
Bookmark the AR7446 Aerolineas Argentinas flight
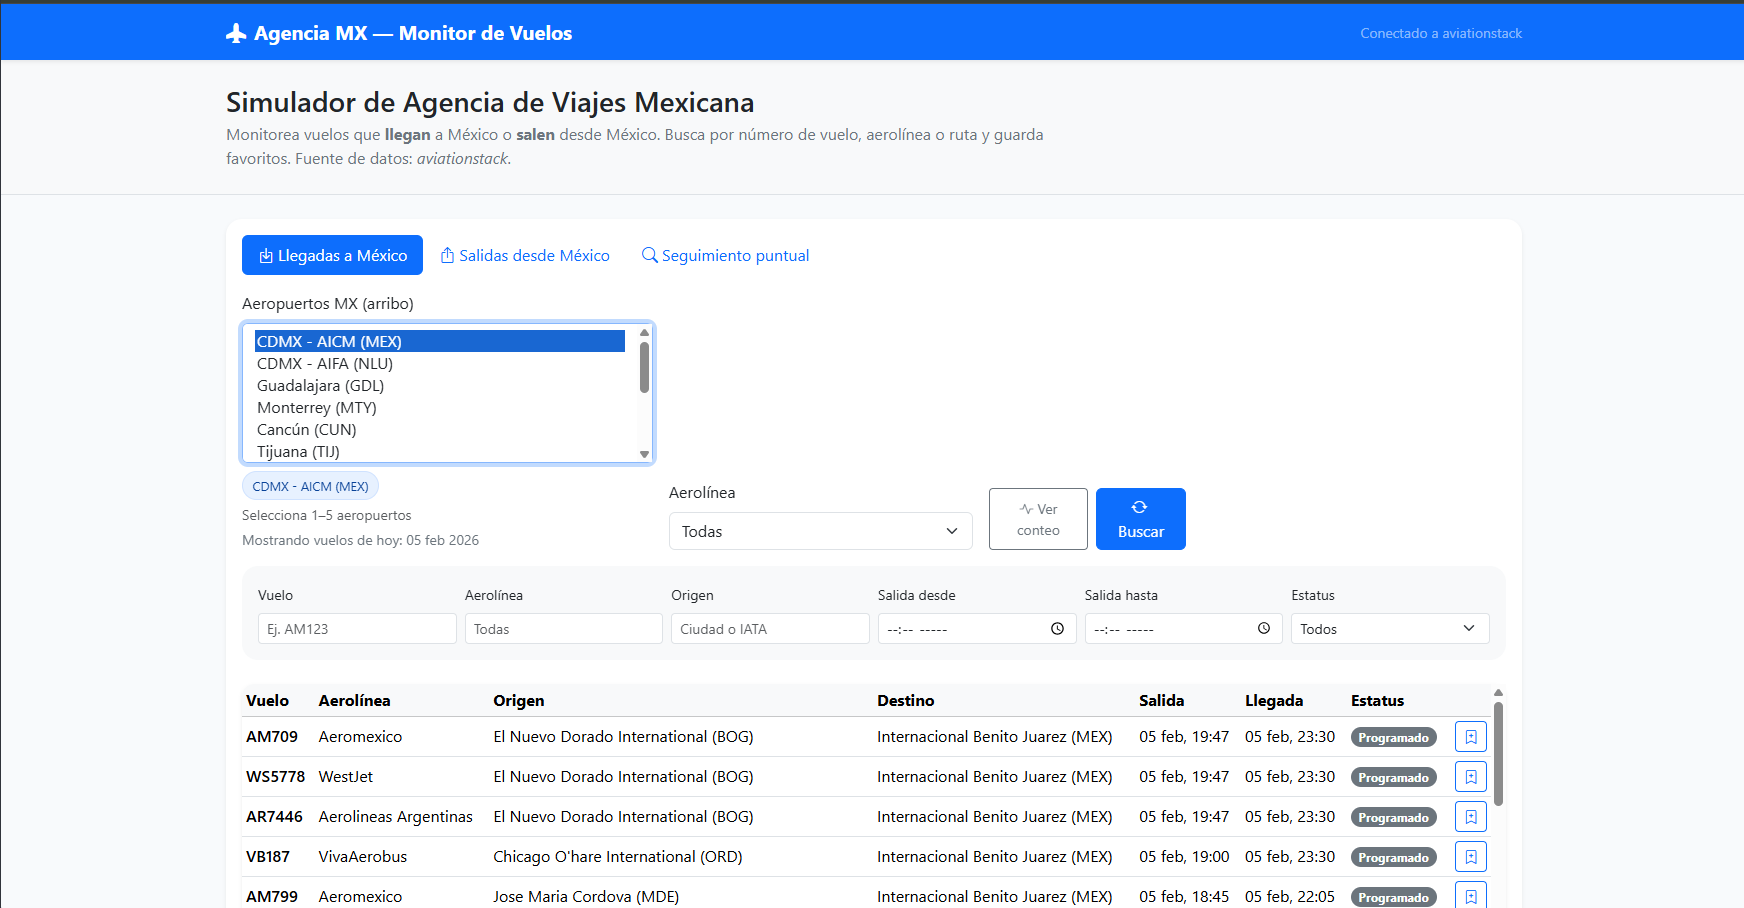(1470, 817)
